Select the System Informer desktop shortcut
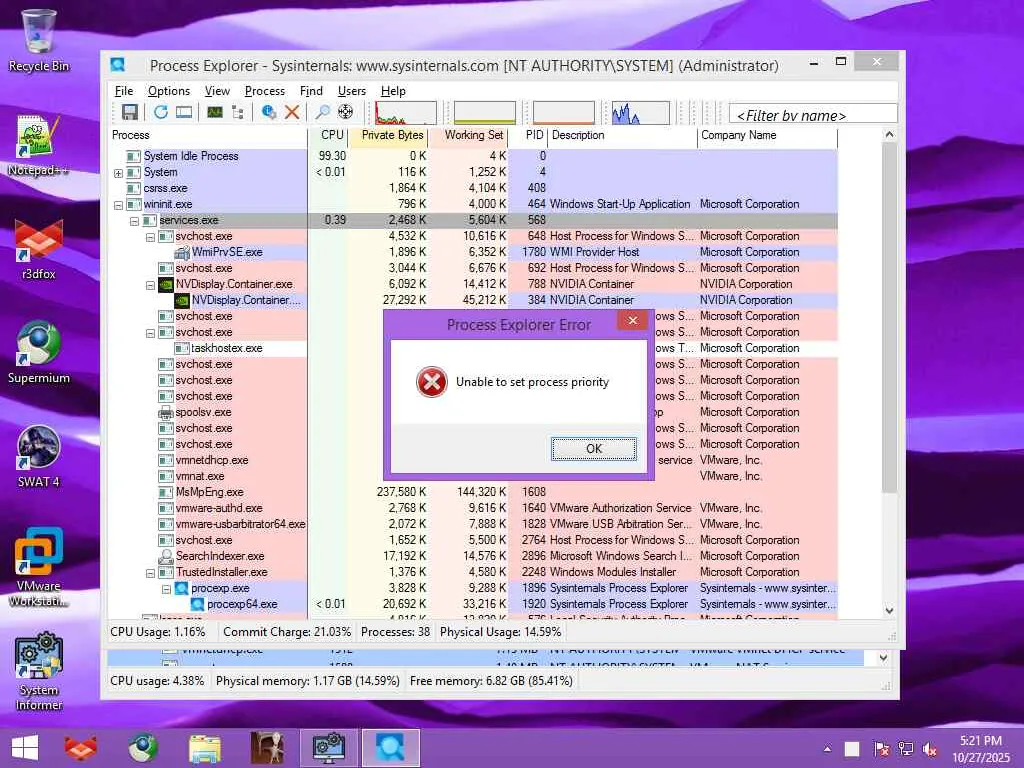1024x768 pixels. tap(39, 671)
